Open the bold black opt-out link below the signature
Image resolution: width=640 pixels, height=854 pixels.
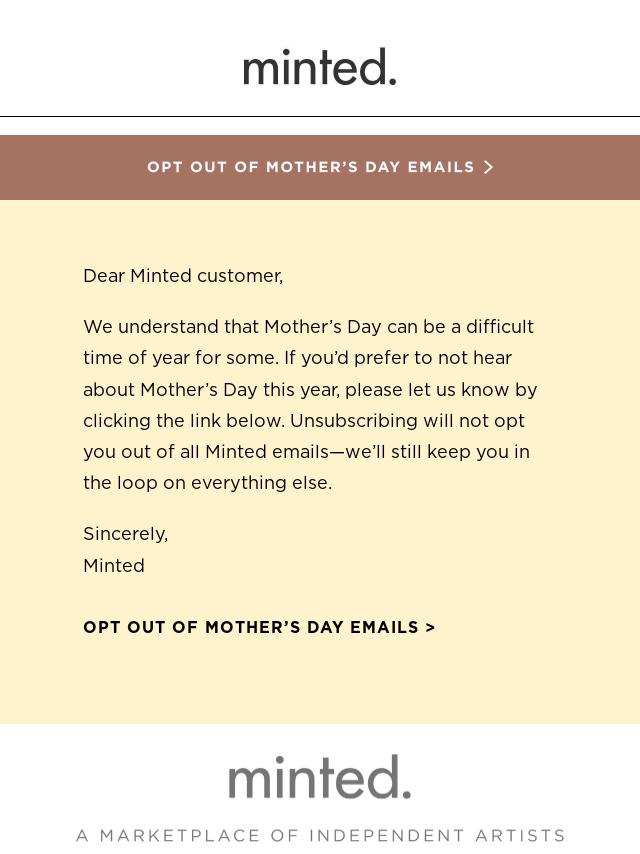pyautogui.click(x=252, y=628)
